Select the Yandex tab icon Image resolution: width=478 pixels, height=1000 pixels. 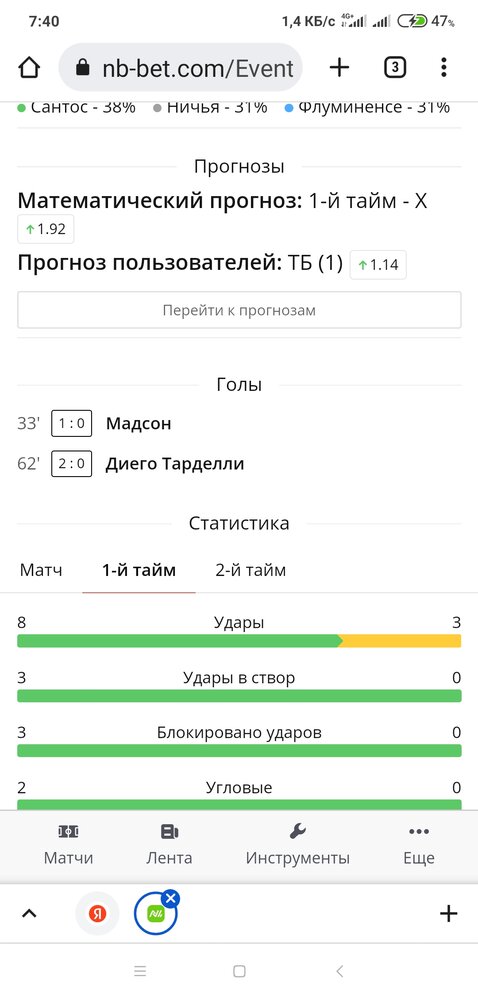(97, 914)
